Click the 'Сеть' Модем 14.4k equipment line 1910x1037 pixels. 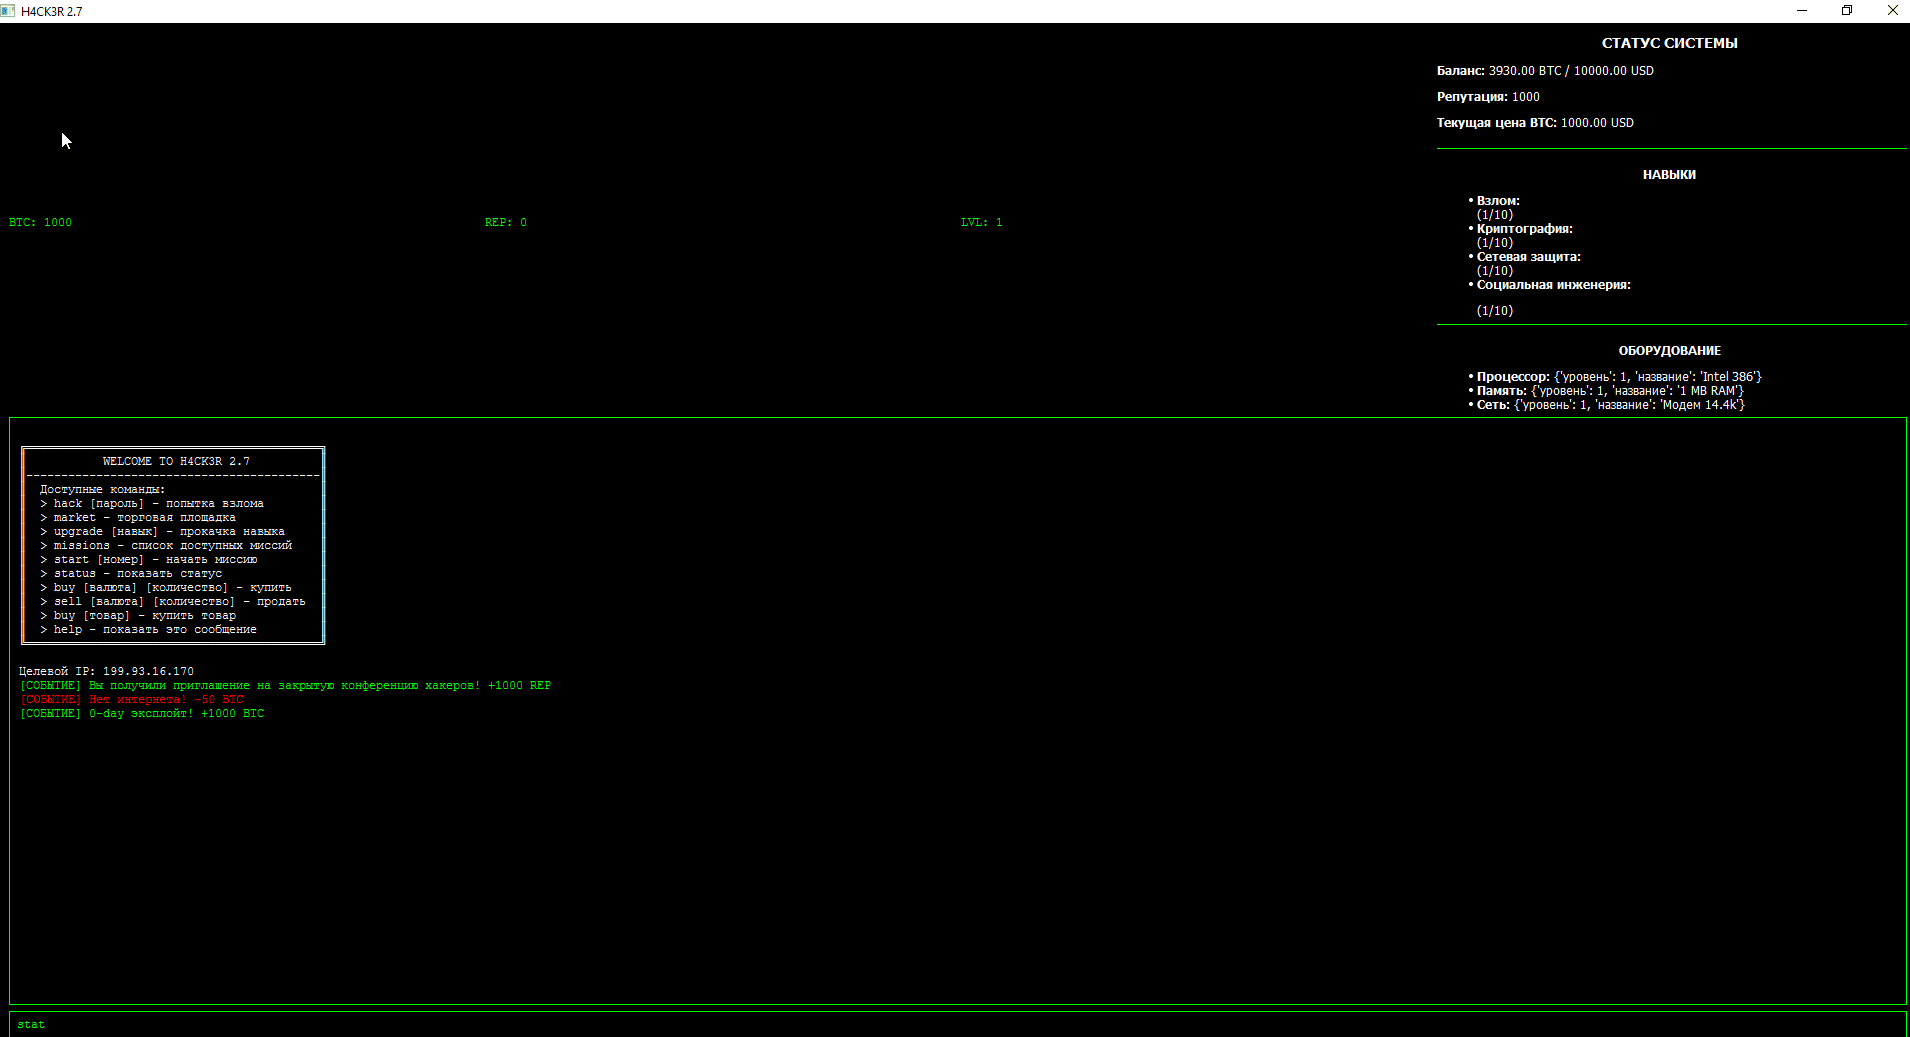point(1611,405)
